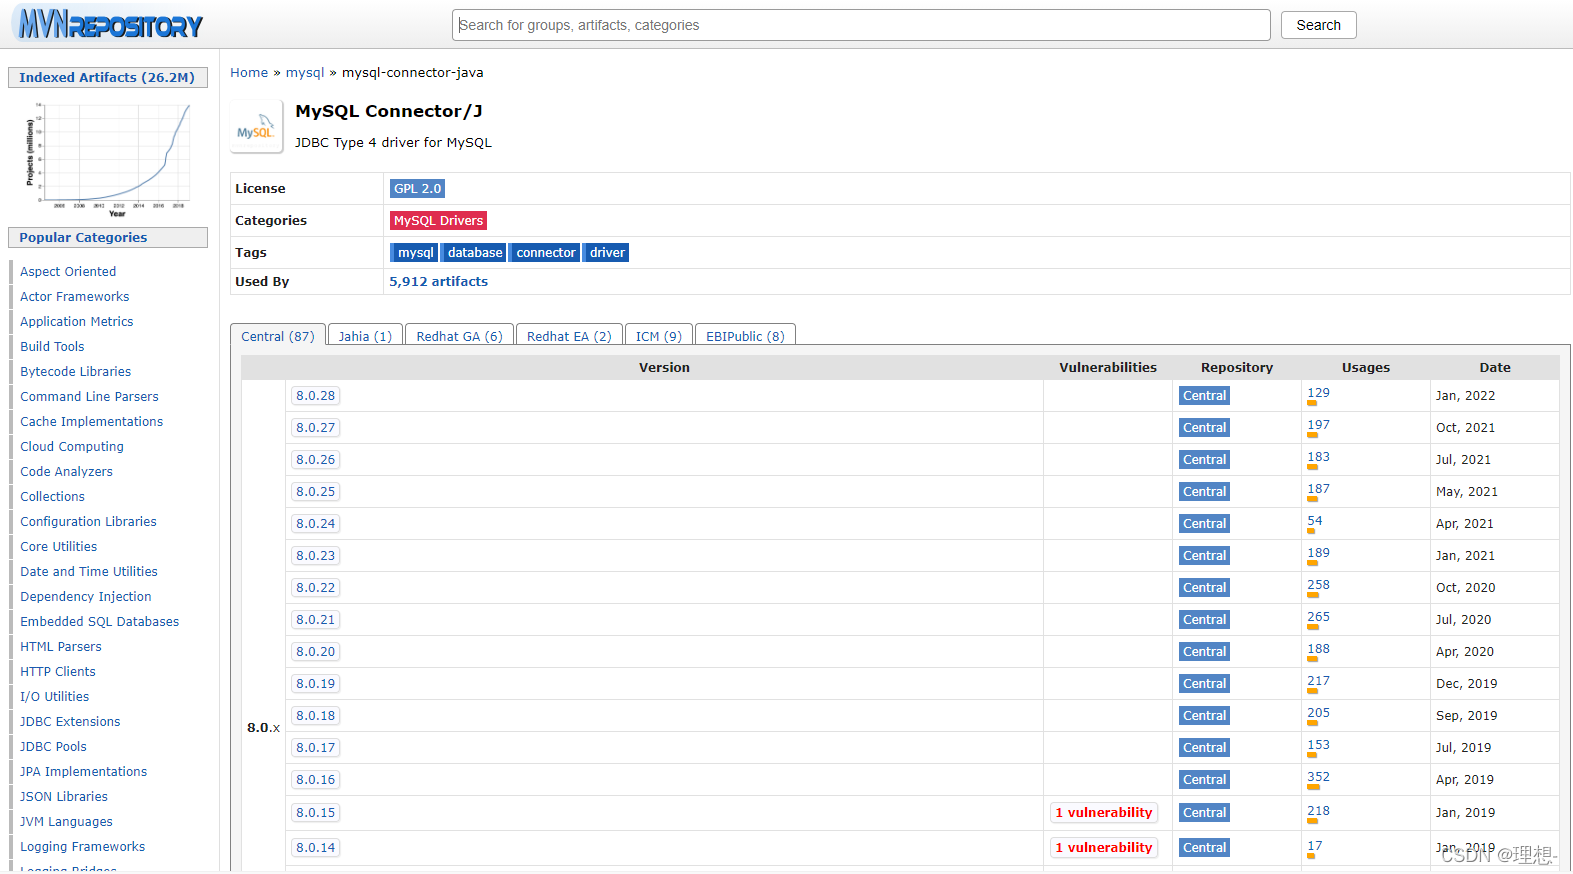The image size is (1573, 874).
Task: Open the 129 usages link for 8.0.28
Action: click(1318, 393)
